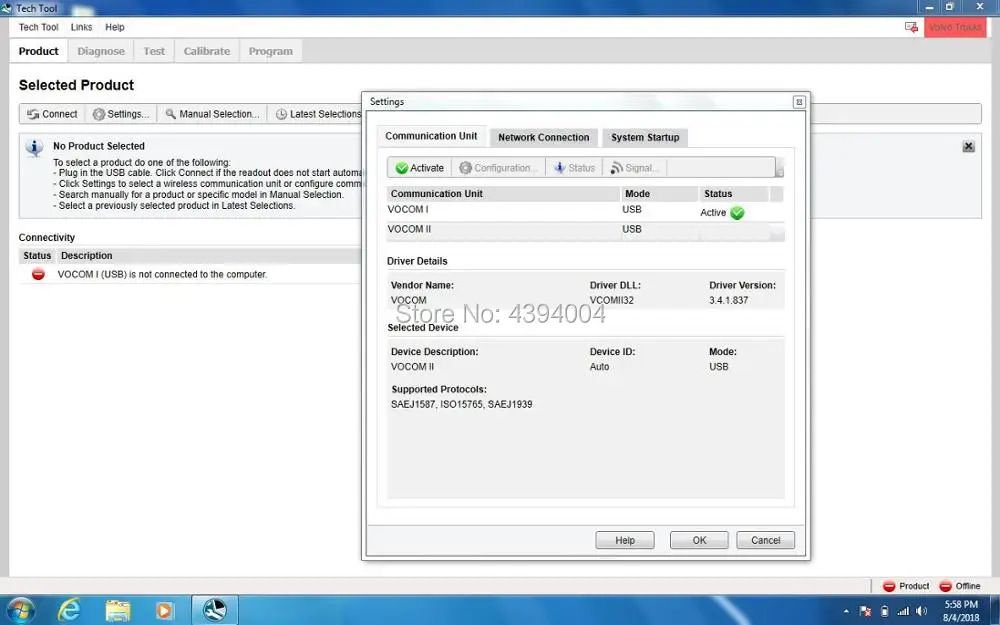Click the green Active checkmark for VOCOM I

pos(737,213)
